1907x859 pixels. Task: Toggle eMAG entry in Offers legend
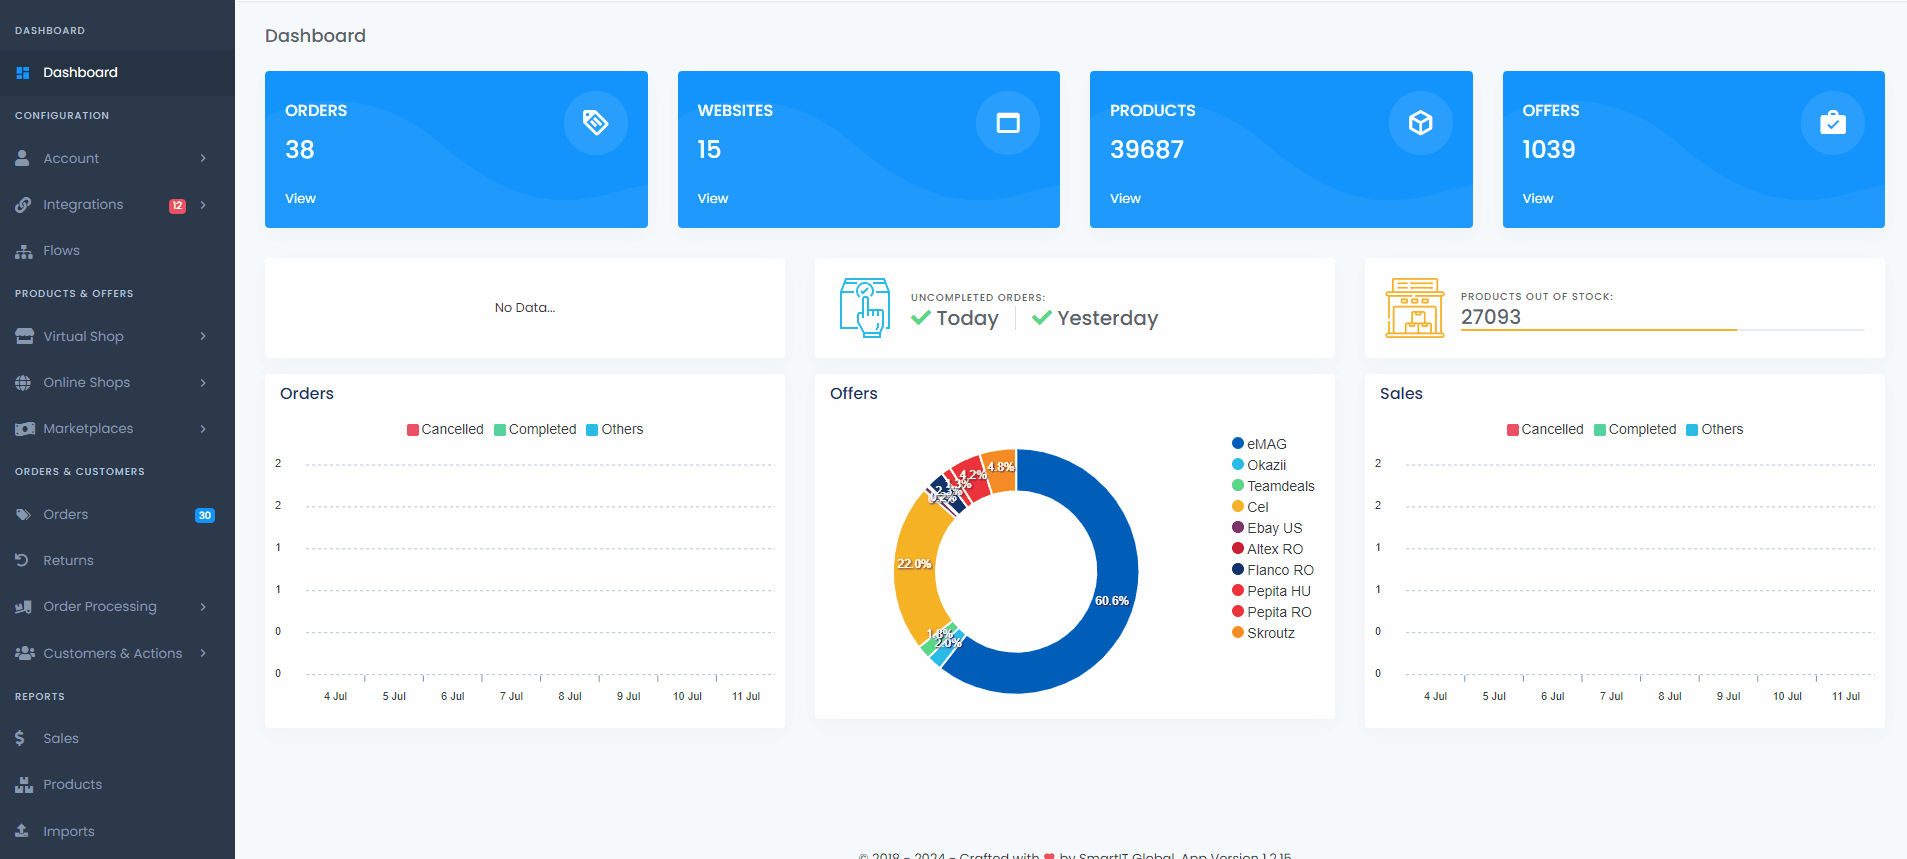[x=1259, y=444]
